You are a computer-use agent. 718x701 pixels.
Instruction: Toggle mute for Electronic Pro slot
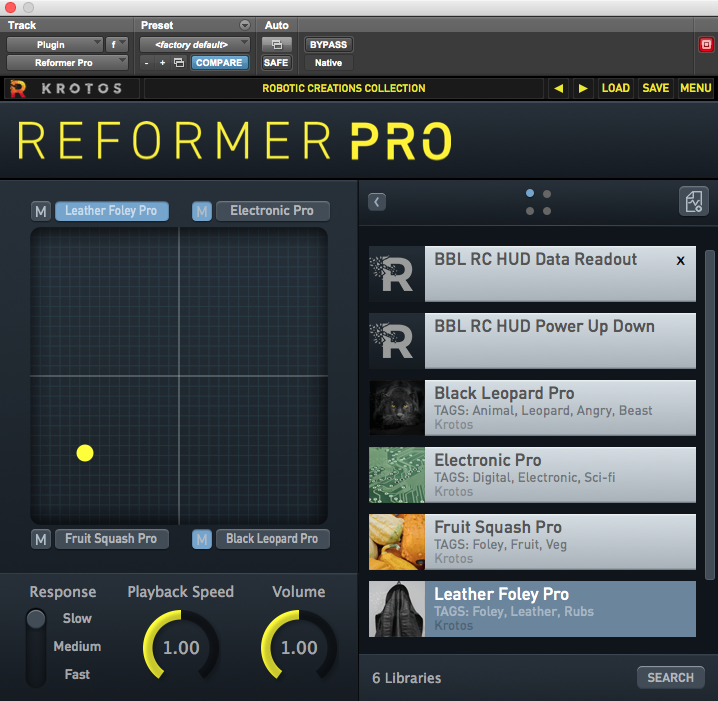pos(201,212)
